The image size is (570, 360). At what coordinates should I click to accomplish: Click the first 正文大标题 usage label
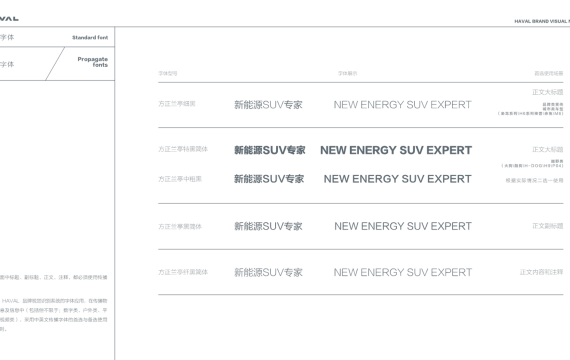pyautogui.click(x=547, y=92)
